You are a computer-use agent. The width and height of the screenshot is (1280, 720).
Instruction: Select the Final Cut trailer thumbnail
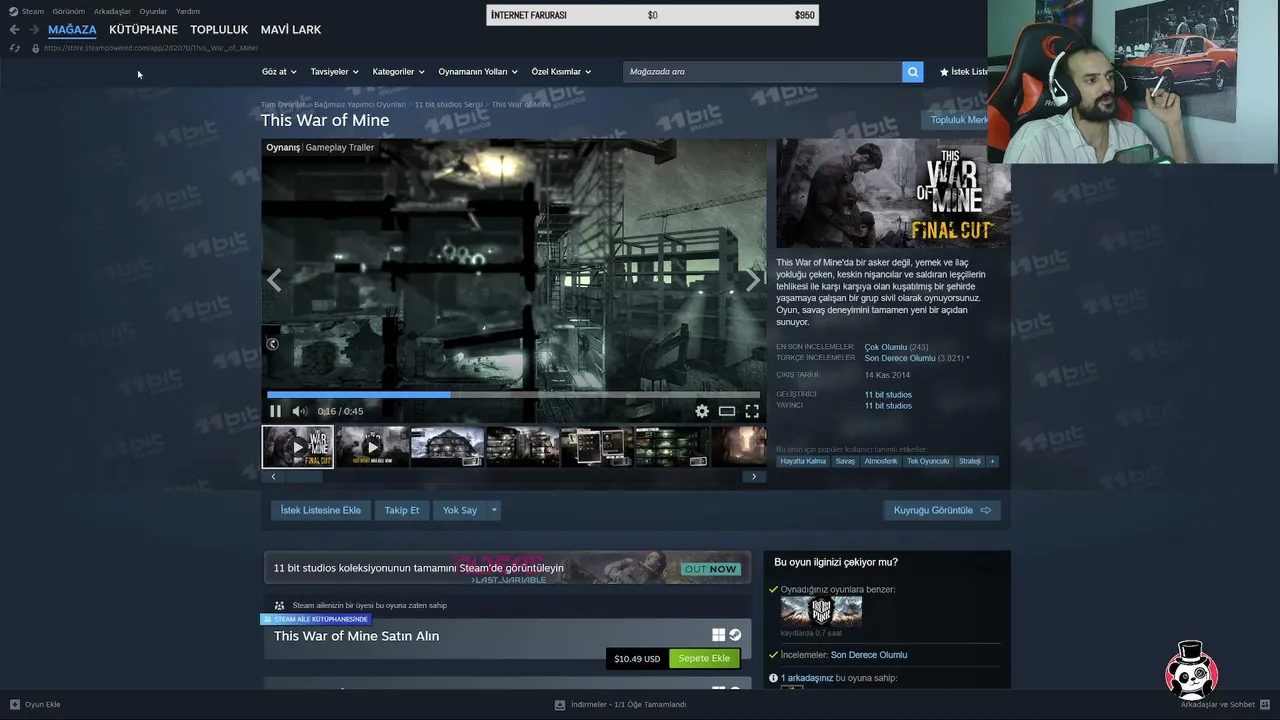click(x=298, y=447)
